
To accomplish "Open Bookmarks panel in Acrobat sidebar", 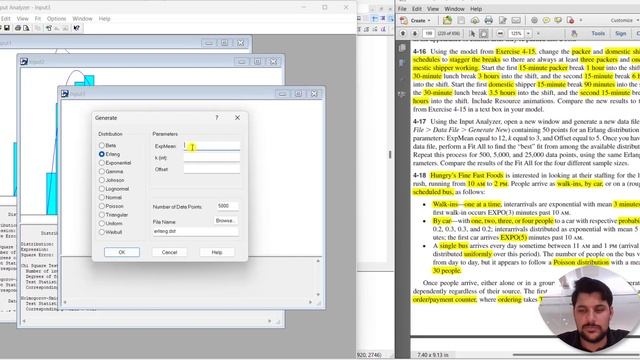I will click(x=402, y=63).
